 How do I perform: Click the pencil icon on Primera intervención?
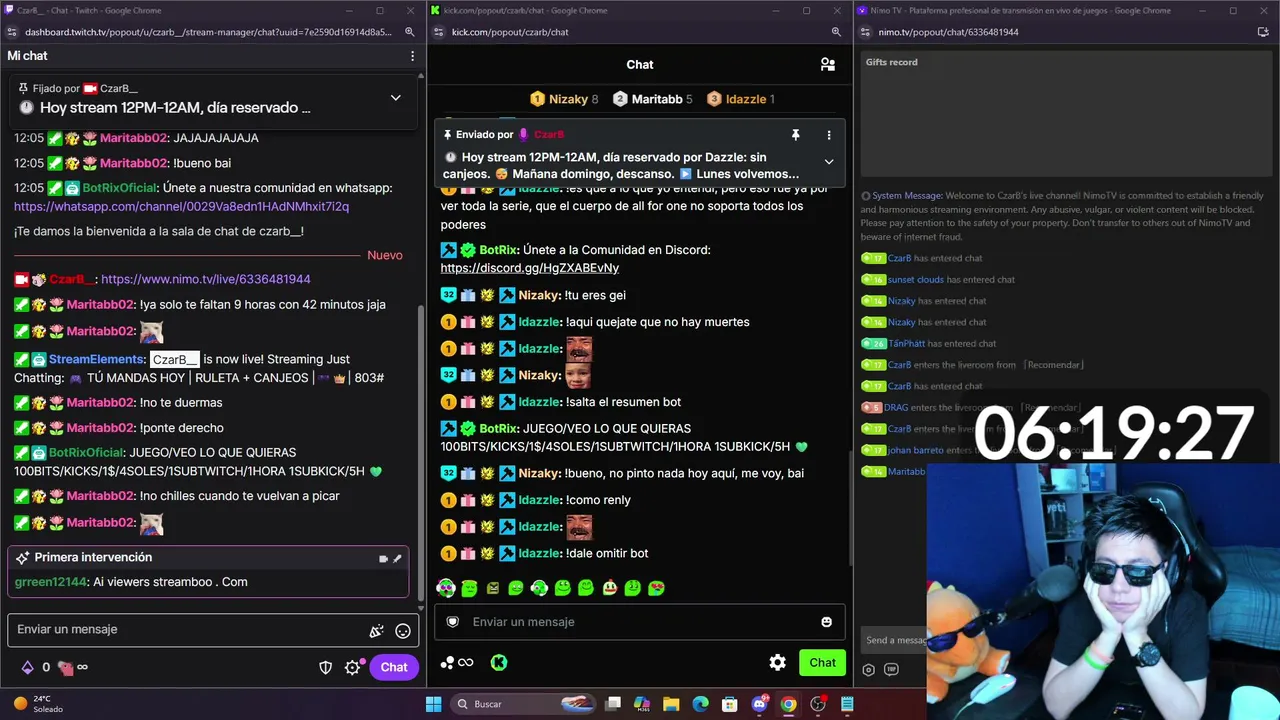tap(397, 559)
